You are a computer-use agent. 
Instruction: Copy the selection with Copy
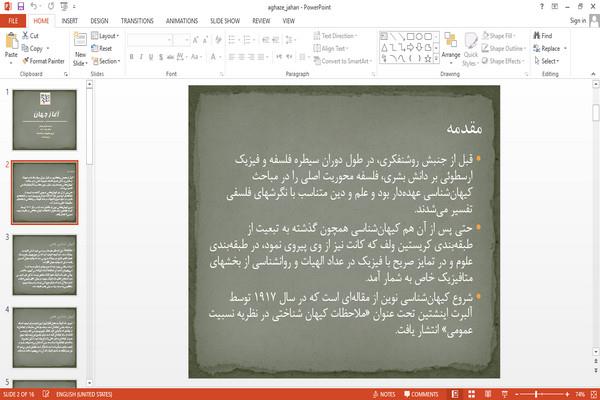[33, 48]
